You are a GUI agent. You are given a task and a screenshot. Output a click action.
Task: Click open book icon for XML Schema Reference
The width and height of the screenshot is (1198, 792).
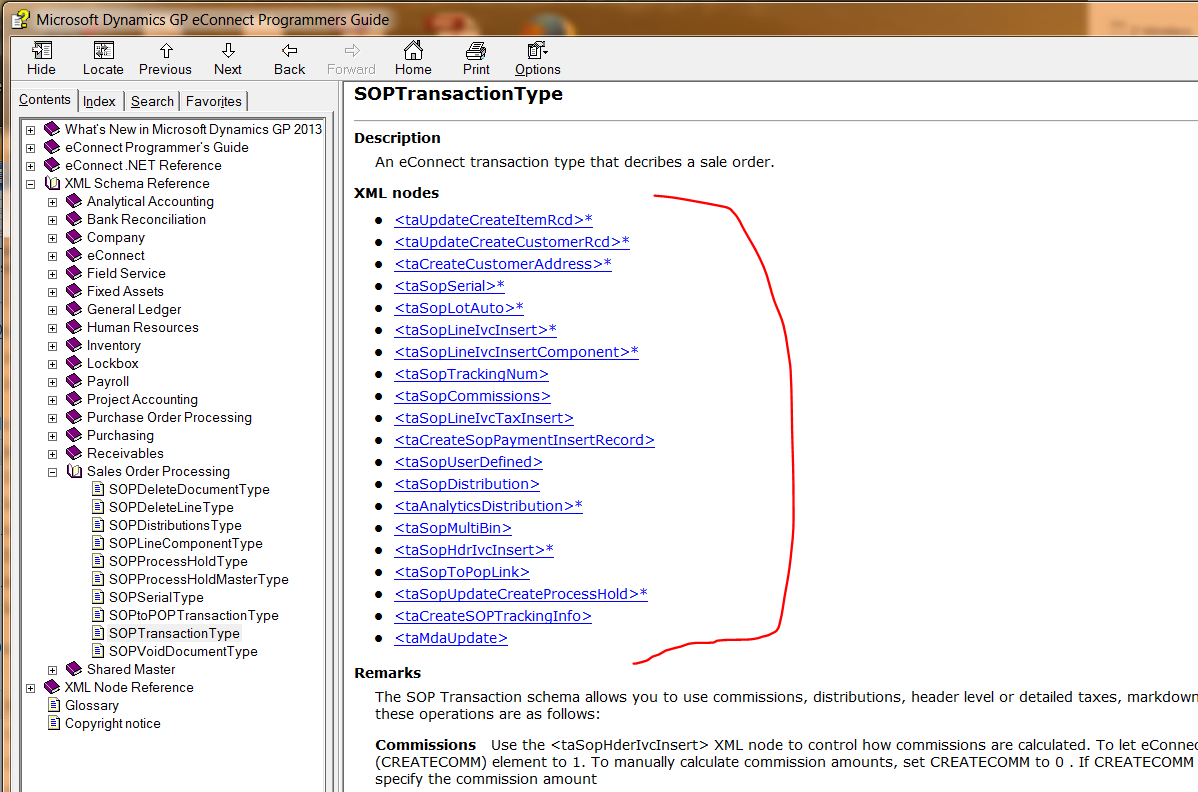tap(52, 183)
